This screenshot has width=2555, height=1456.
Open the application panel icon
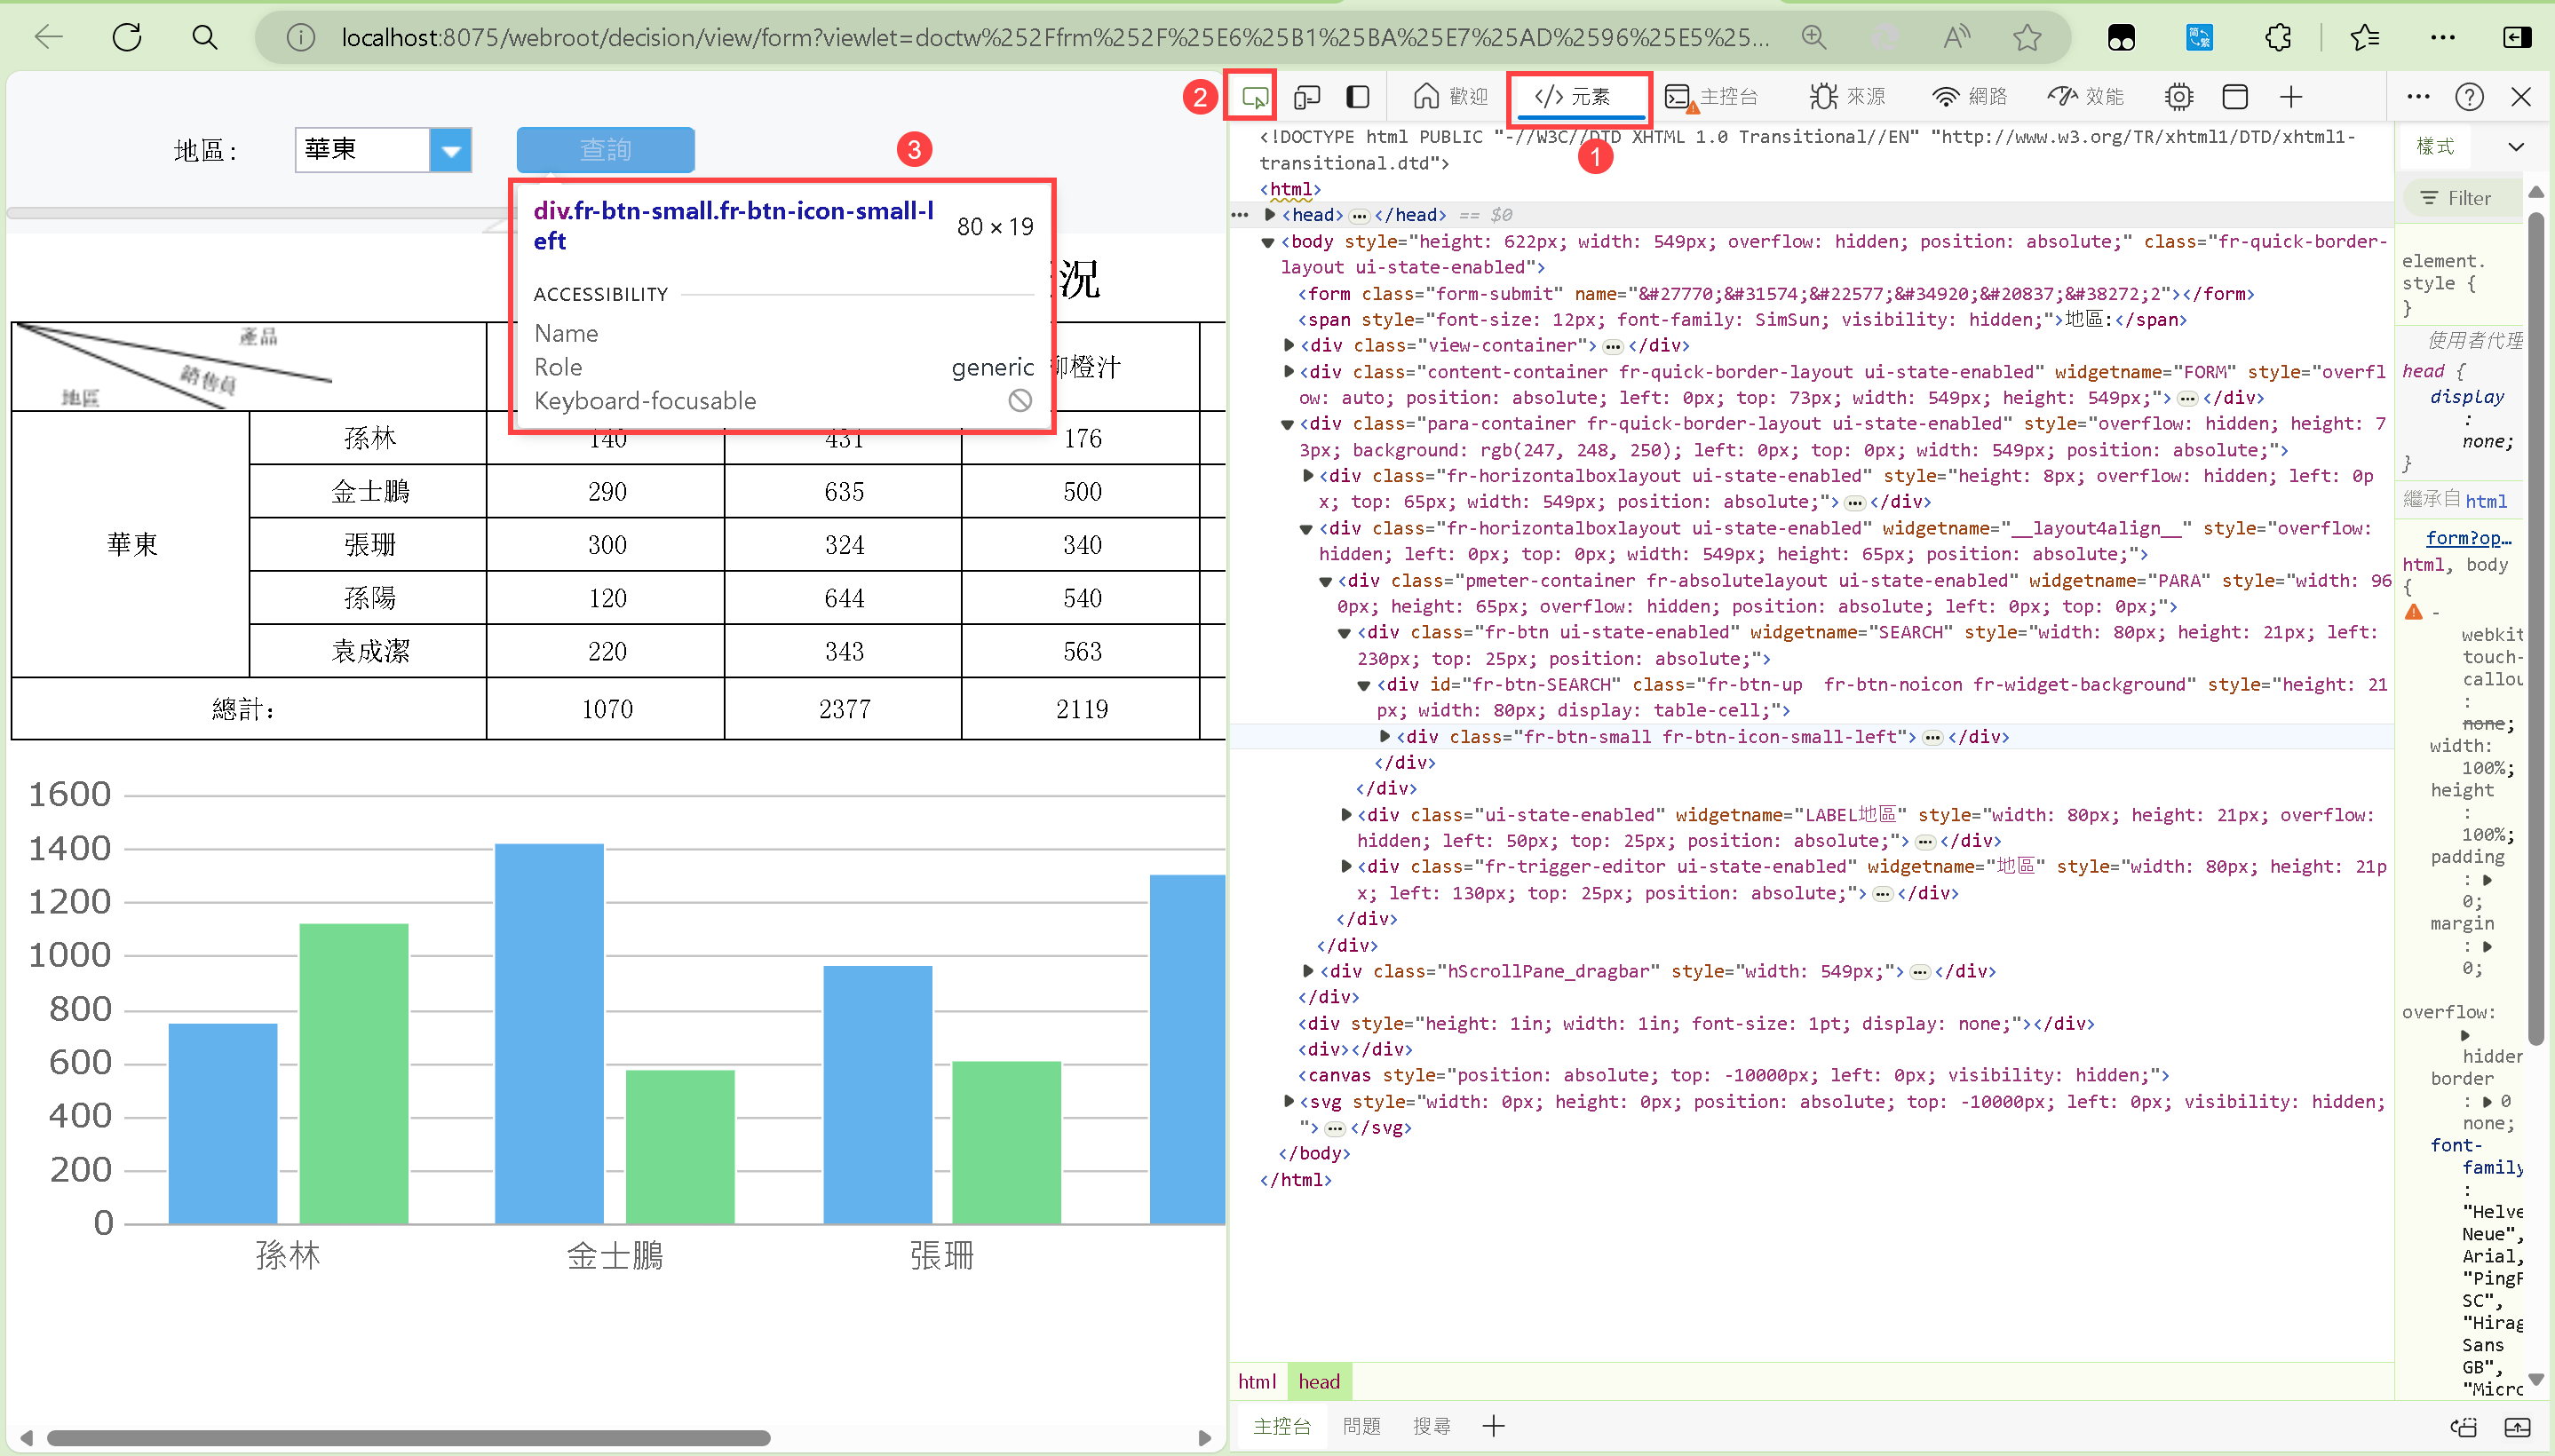(x=2235, y=97)
